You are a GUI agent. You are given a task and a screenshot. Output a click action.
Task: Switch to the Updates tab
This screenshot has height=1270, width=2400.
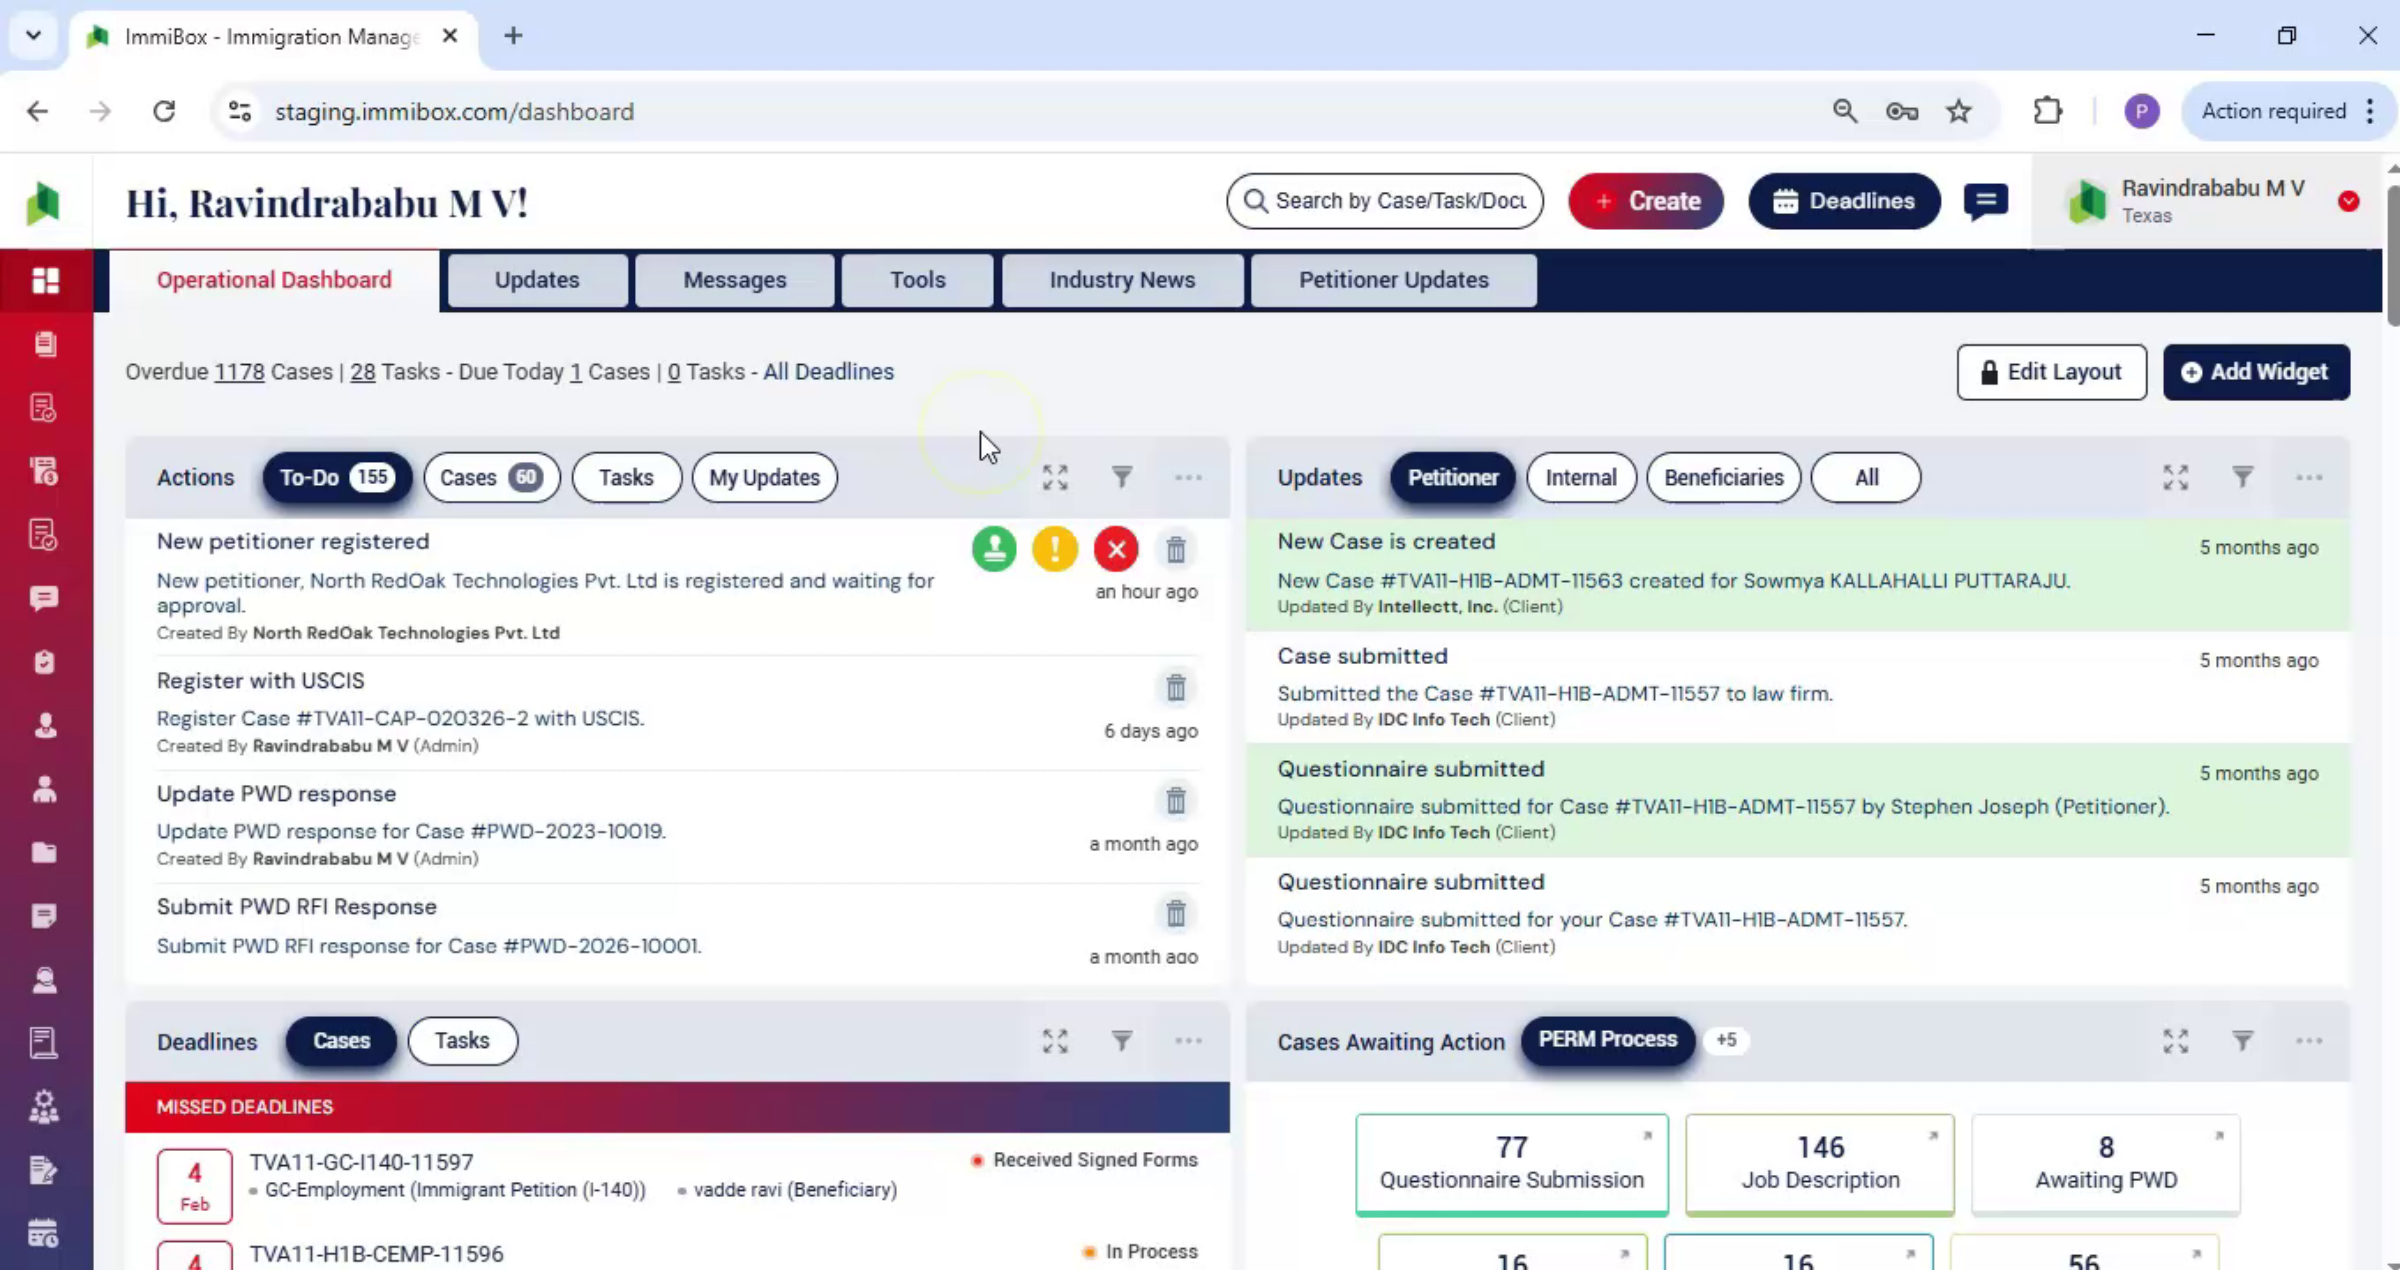(x=537, y=280)
